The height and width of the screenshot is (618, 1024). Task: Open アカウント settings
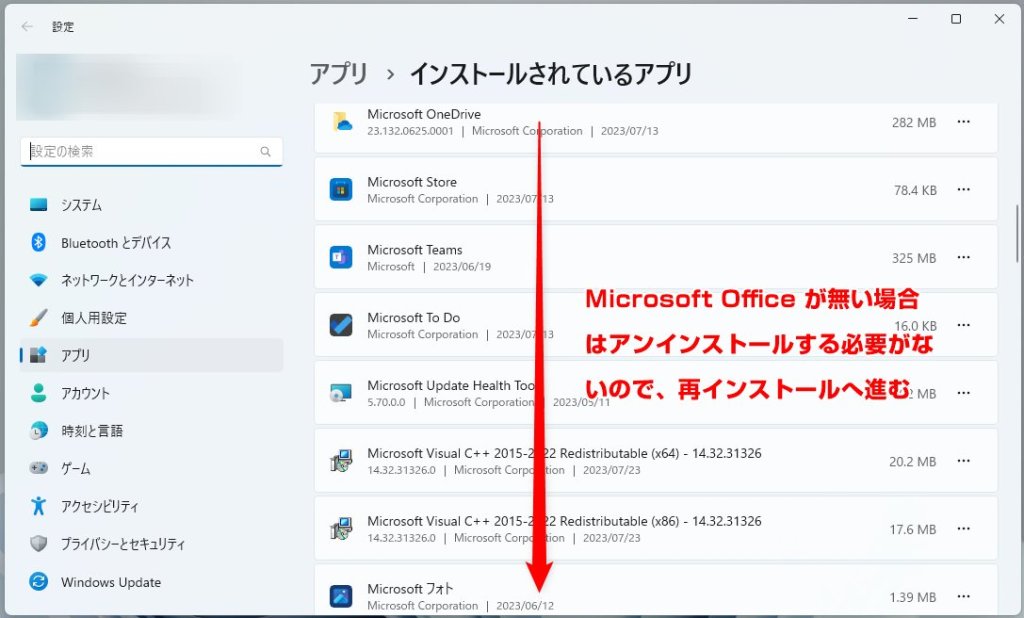click(x=152, y=393)
